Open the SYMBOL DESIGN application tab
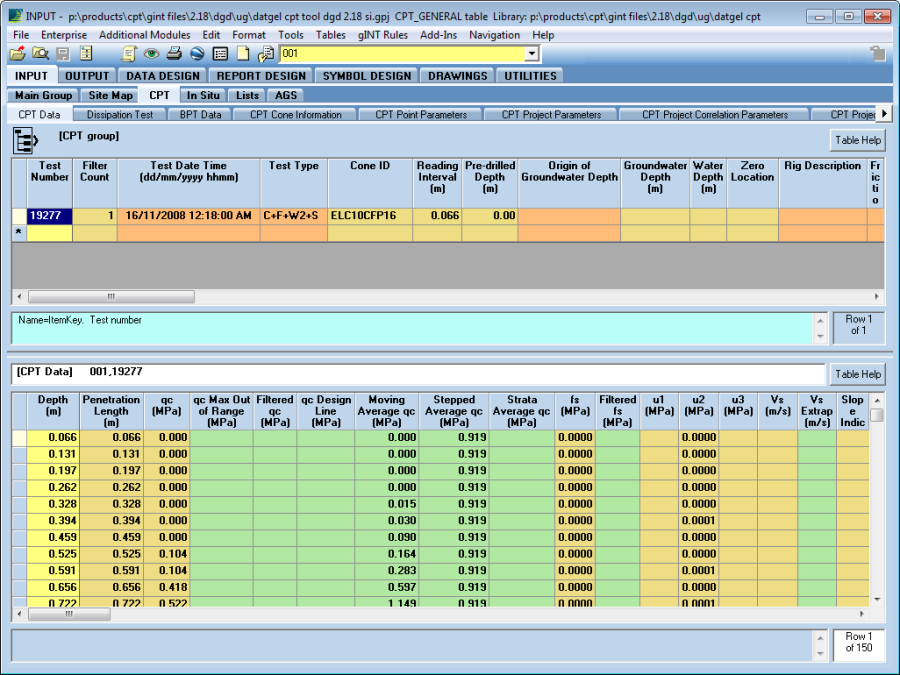This screenshot has height=675, width=900. coord(366,75)
